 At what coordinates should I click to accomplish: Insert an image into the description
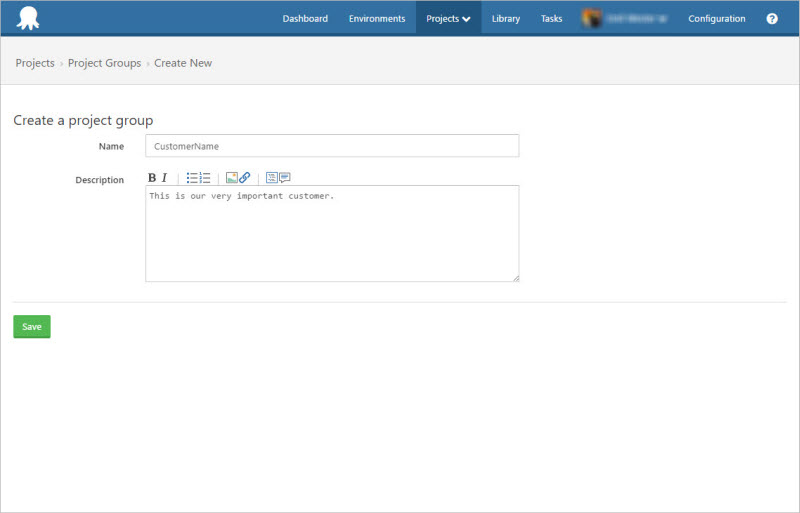click(231, 178)
